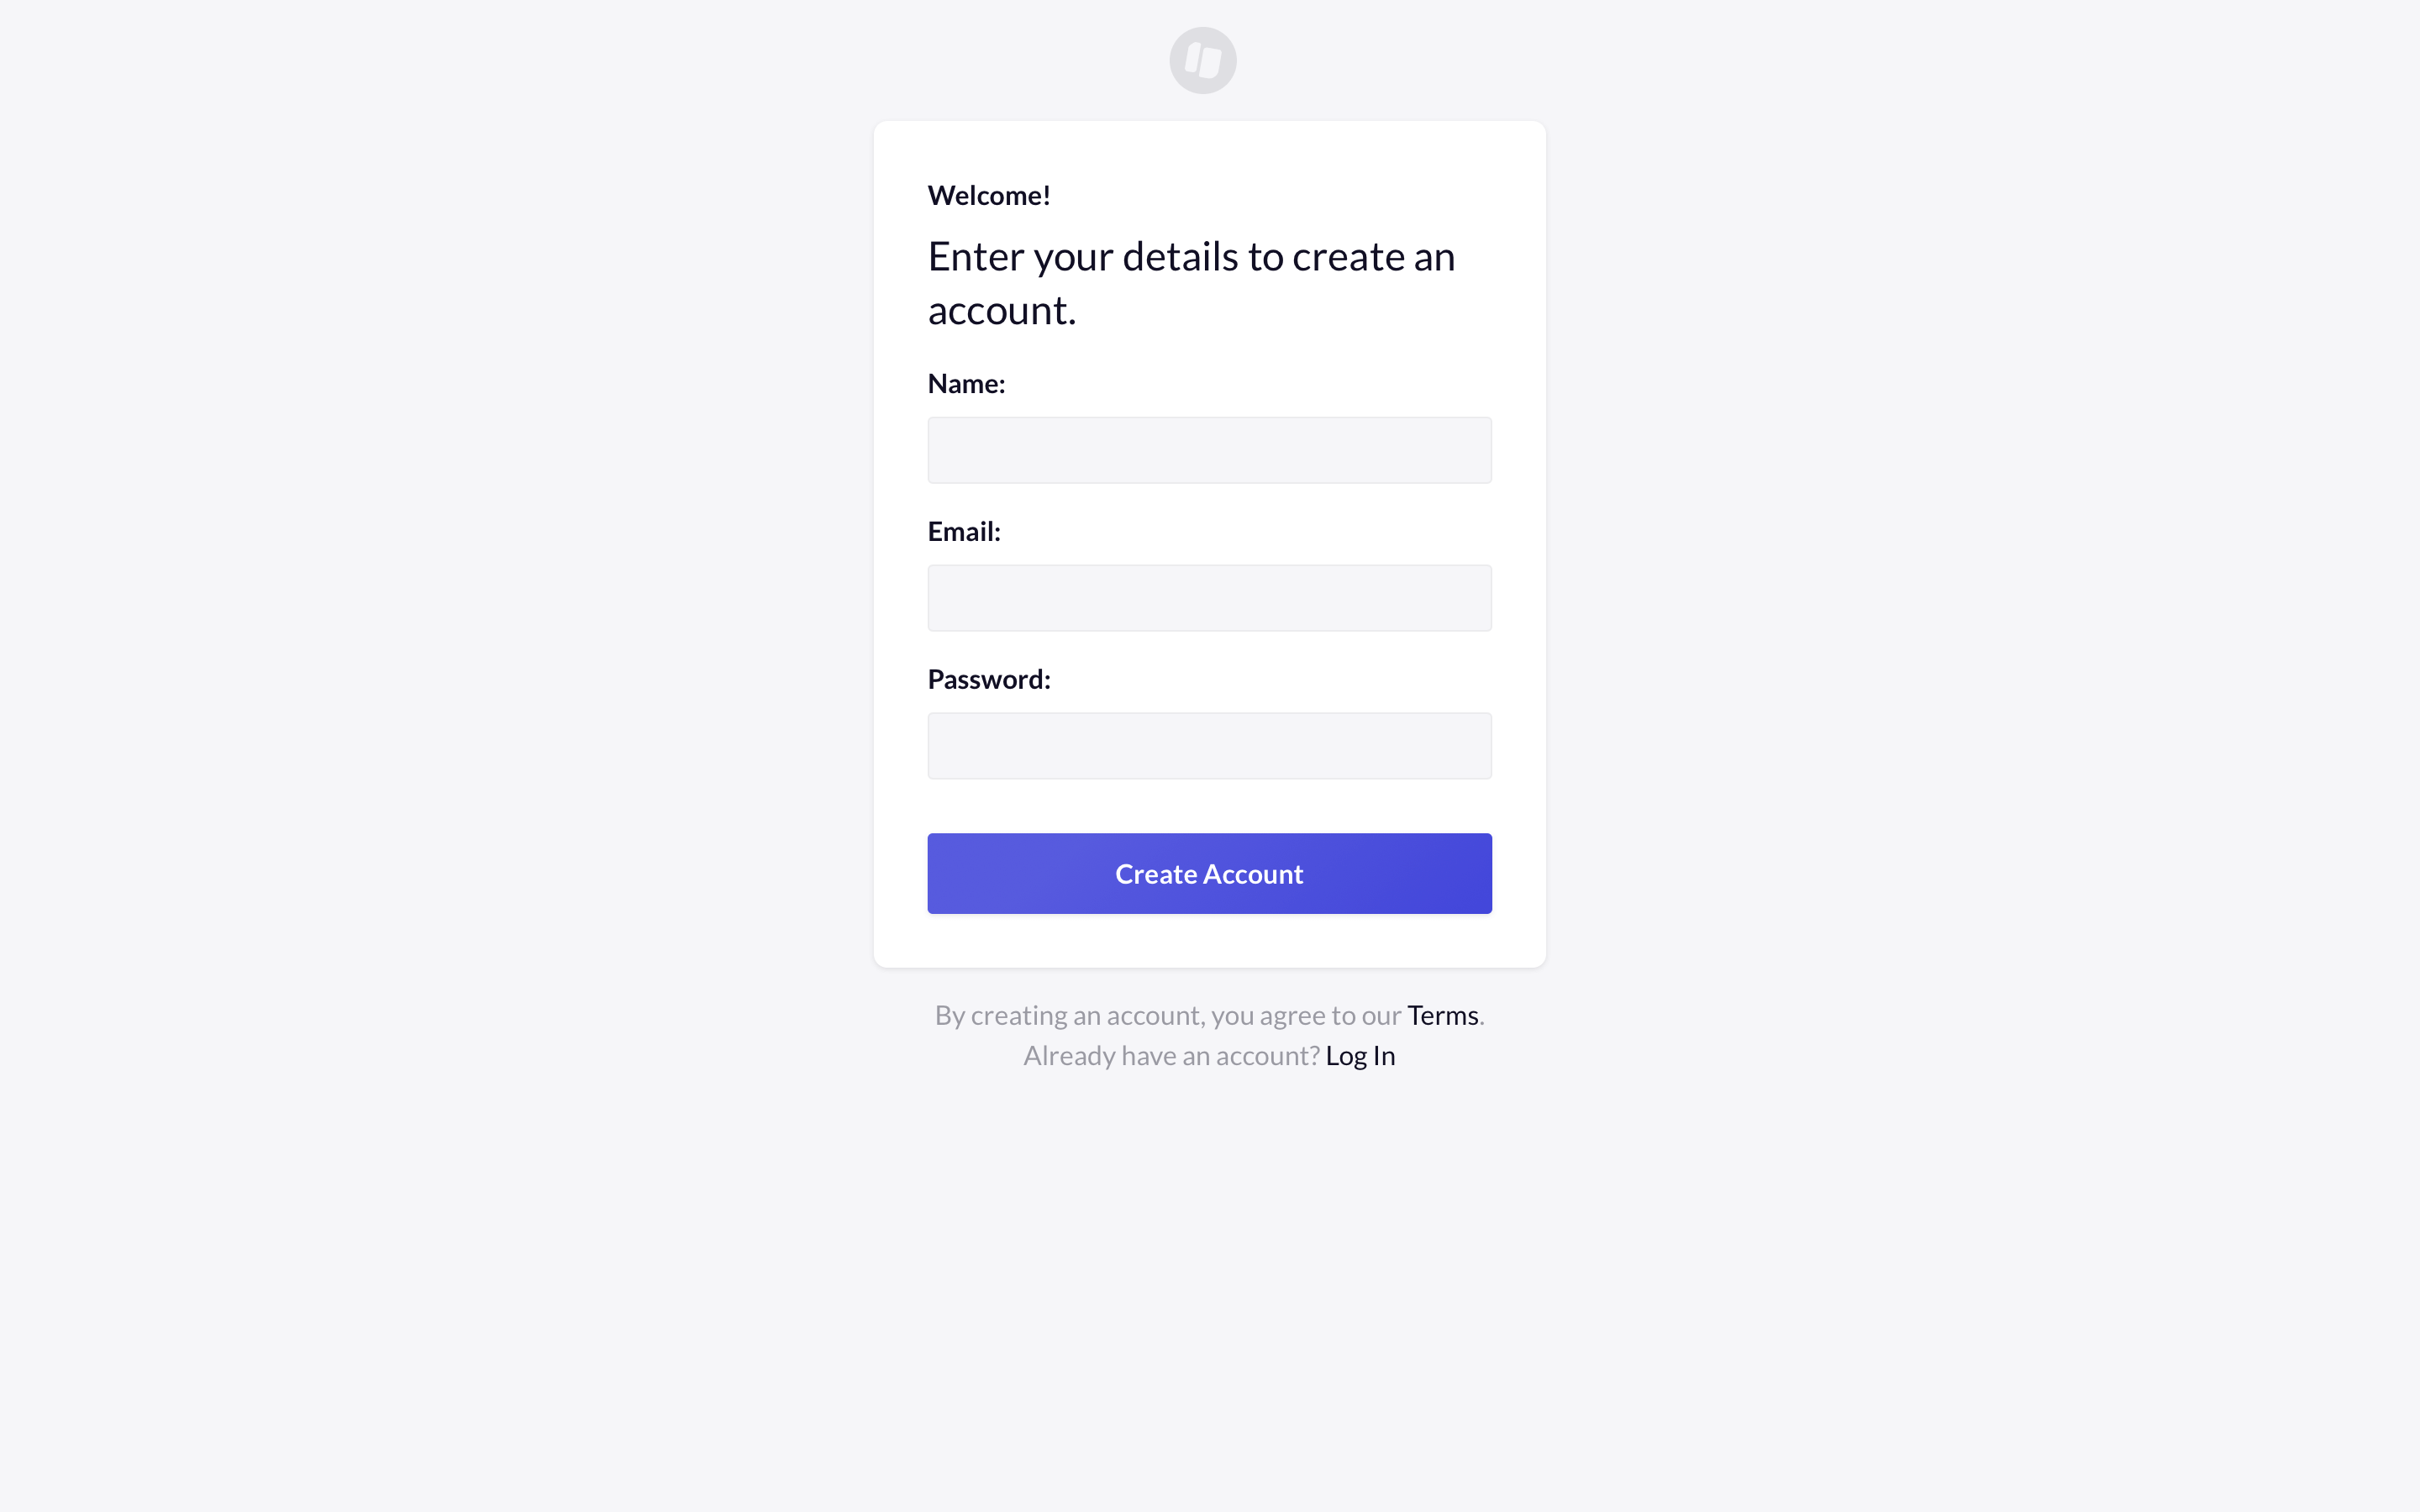Click the "Welcome!" heading
This screenshot has height=1512, width=2420.
(989, 195)
